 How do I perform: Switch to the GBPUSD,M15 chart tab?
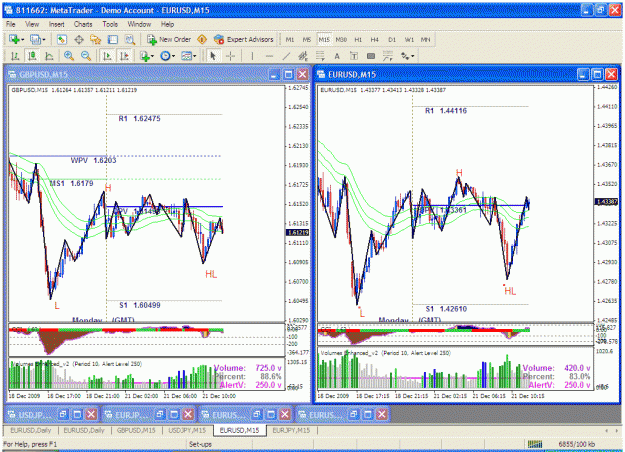[136, 430]
